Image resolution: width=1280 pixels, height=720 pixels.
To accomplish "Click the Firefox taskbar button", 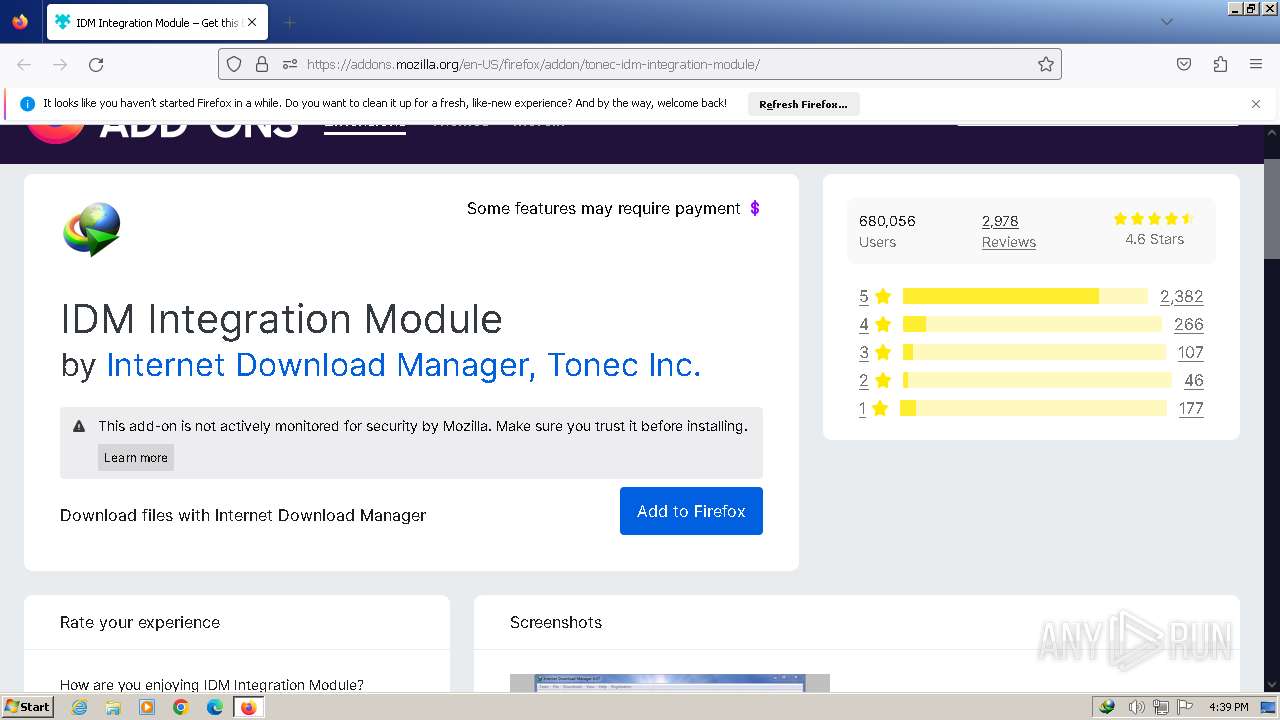I will pos(248,707).
